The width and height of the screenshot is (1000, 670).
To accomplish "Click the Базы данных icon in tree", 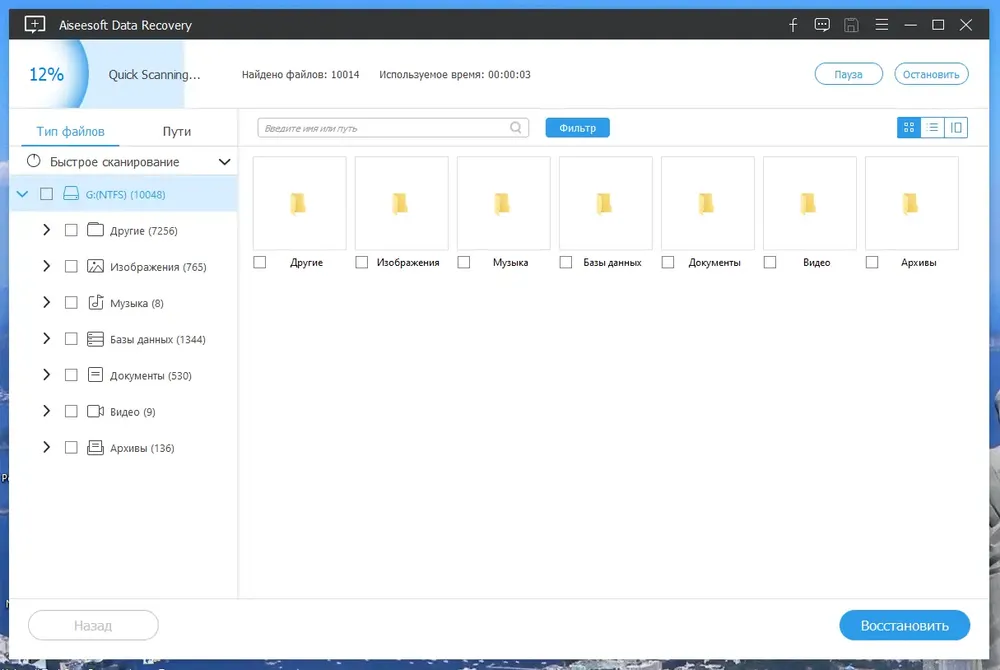I will [95, 339].
